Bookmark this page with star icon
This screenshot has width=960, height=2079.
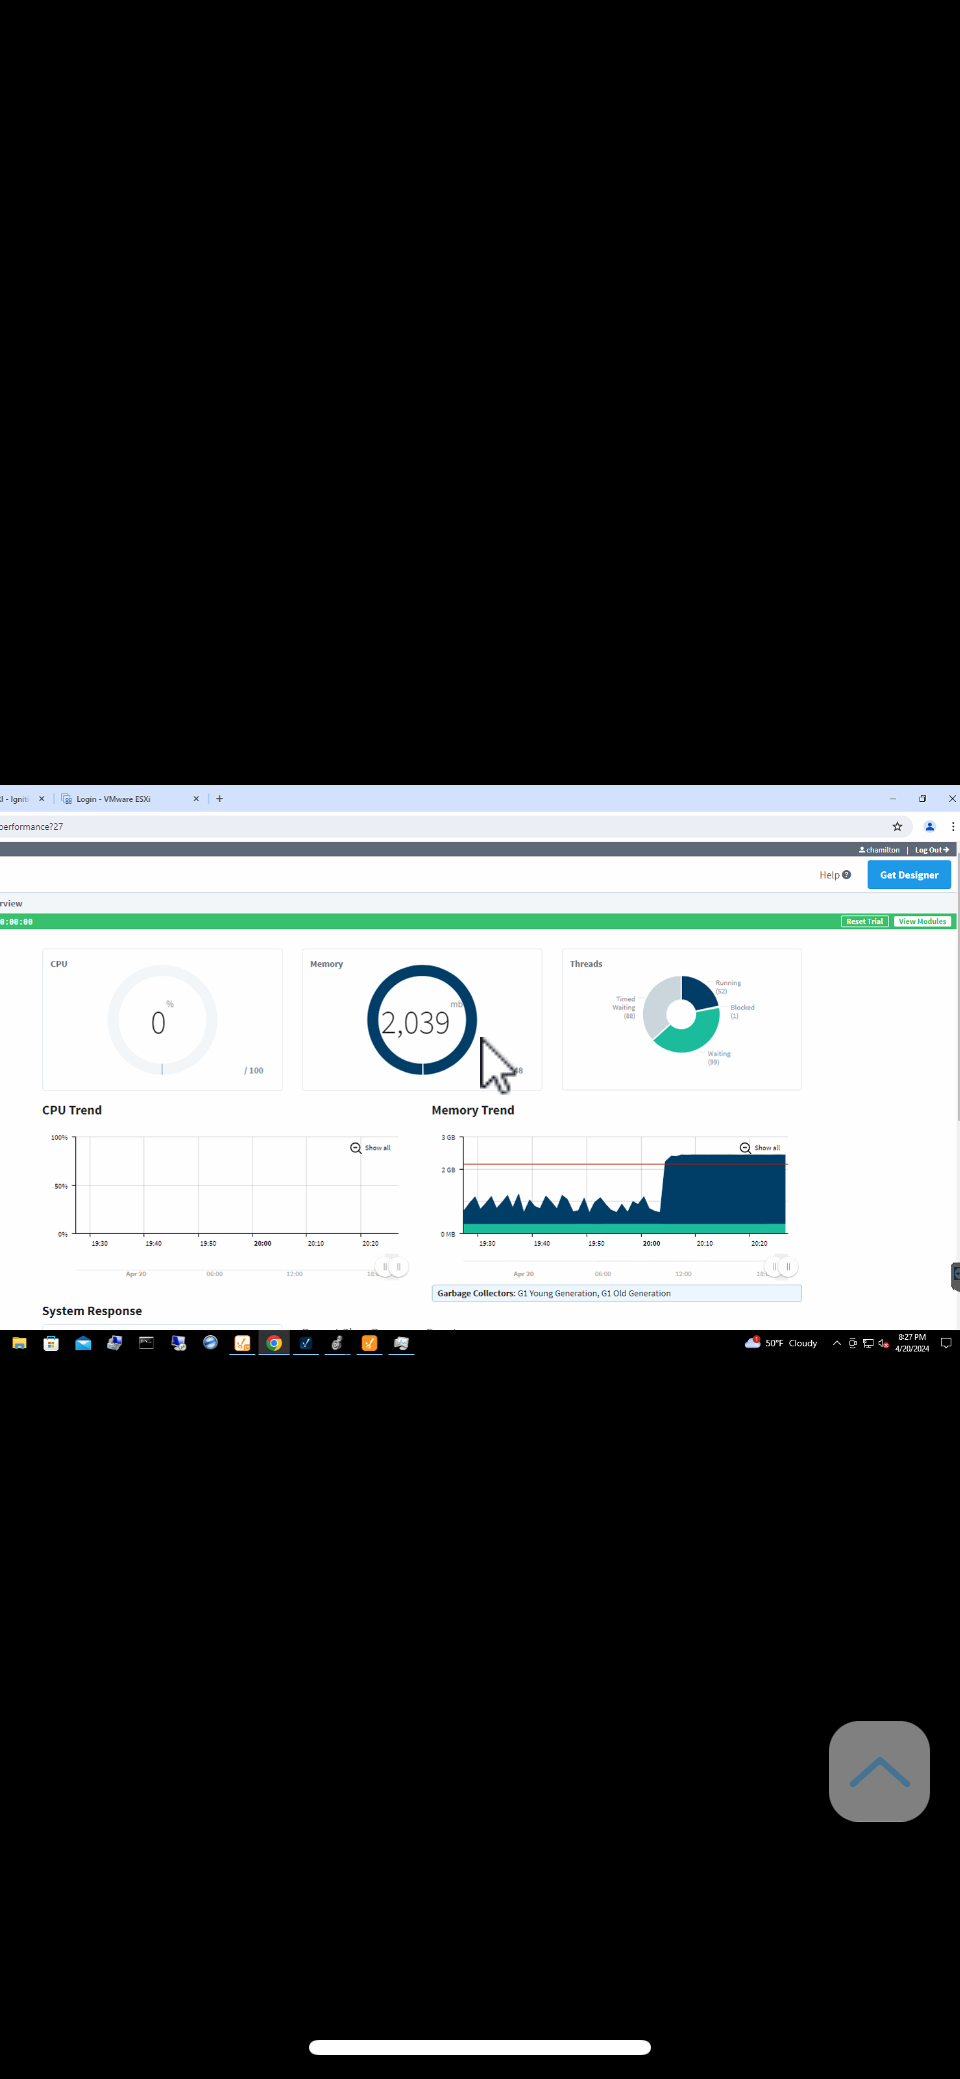(897, 826)
